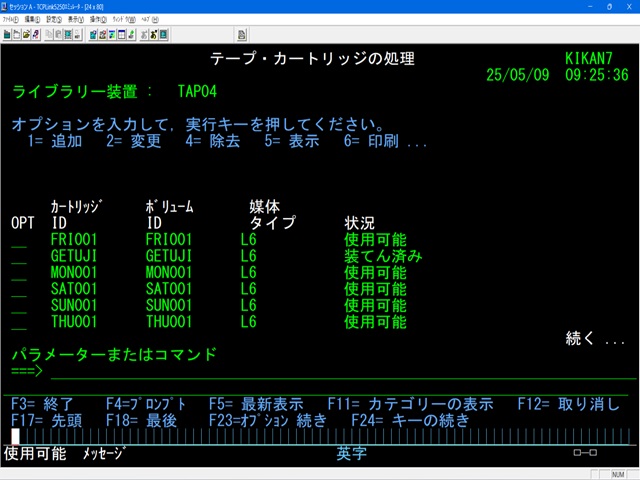Click the system name KIKAN7
The height and width of the screenshot is (480, 640).
(x=589, y=58)
